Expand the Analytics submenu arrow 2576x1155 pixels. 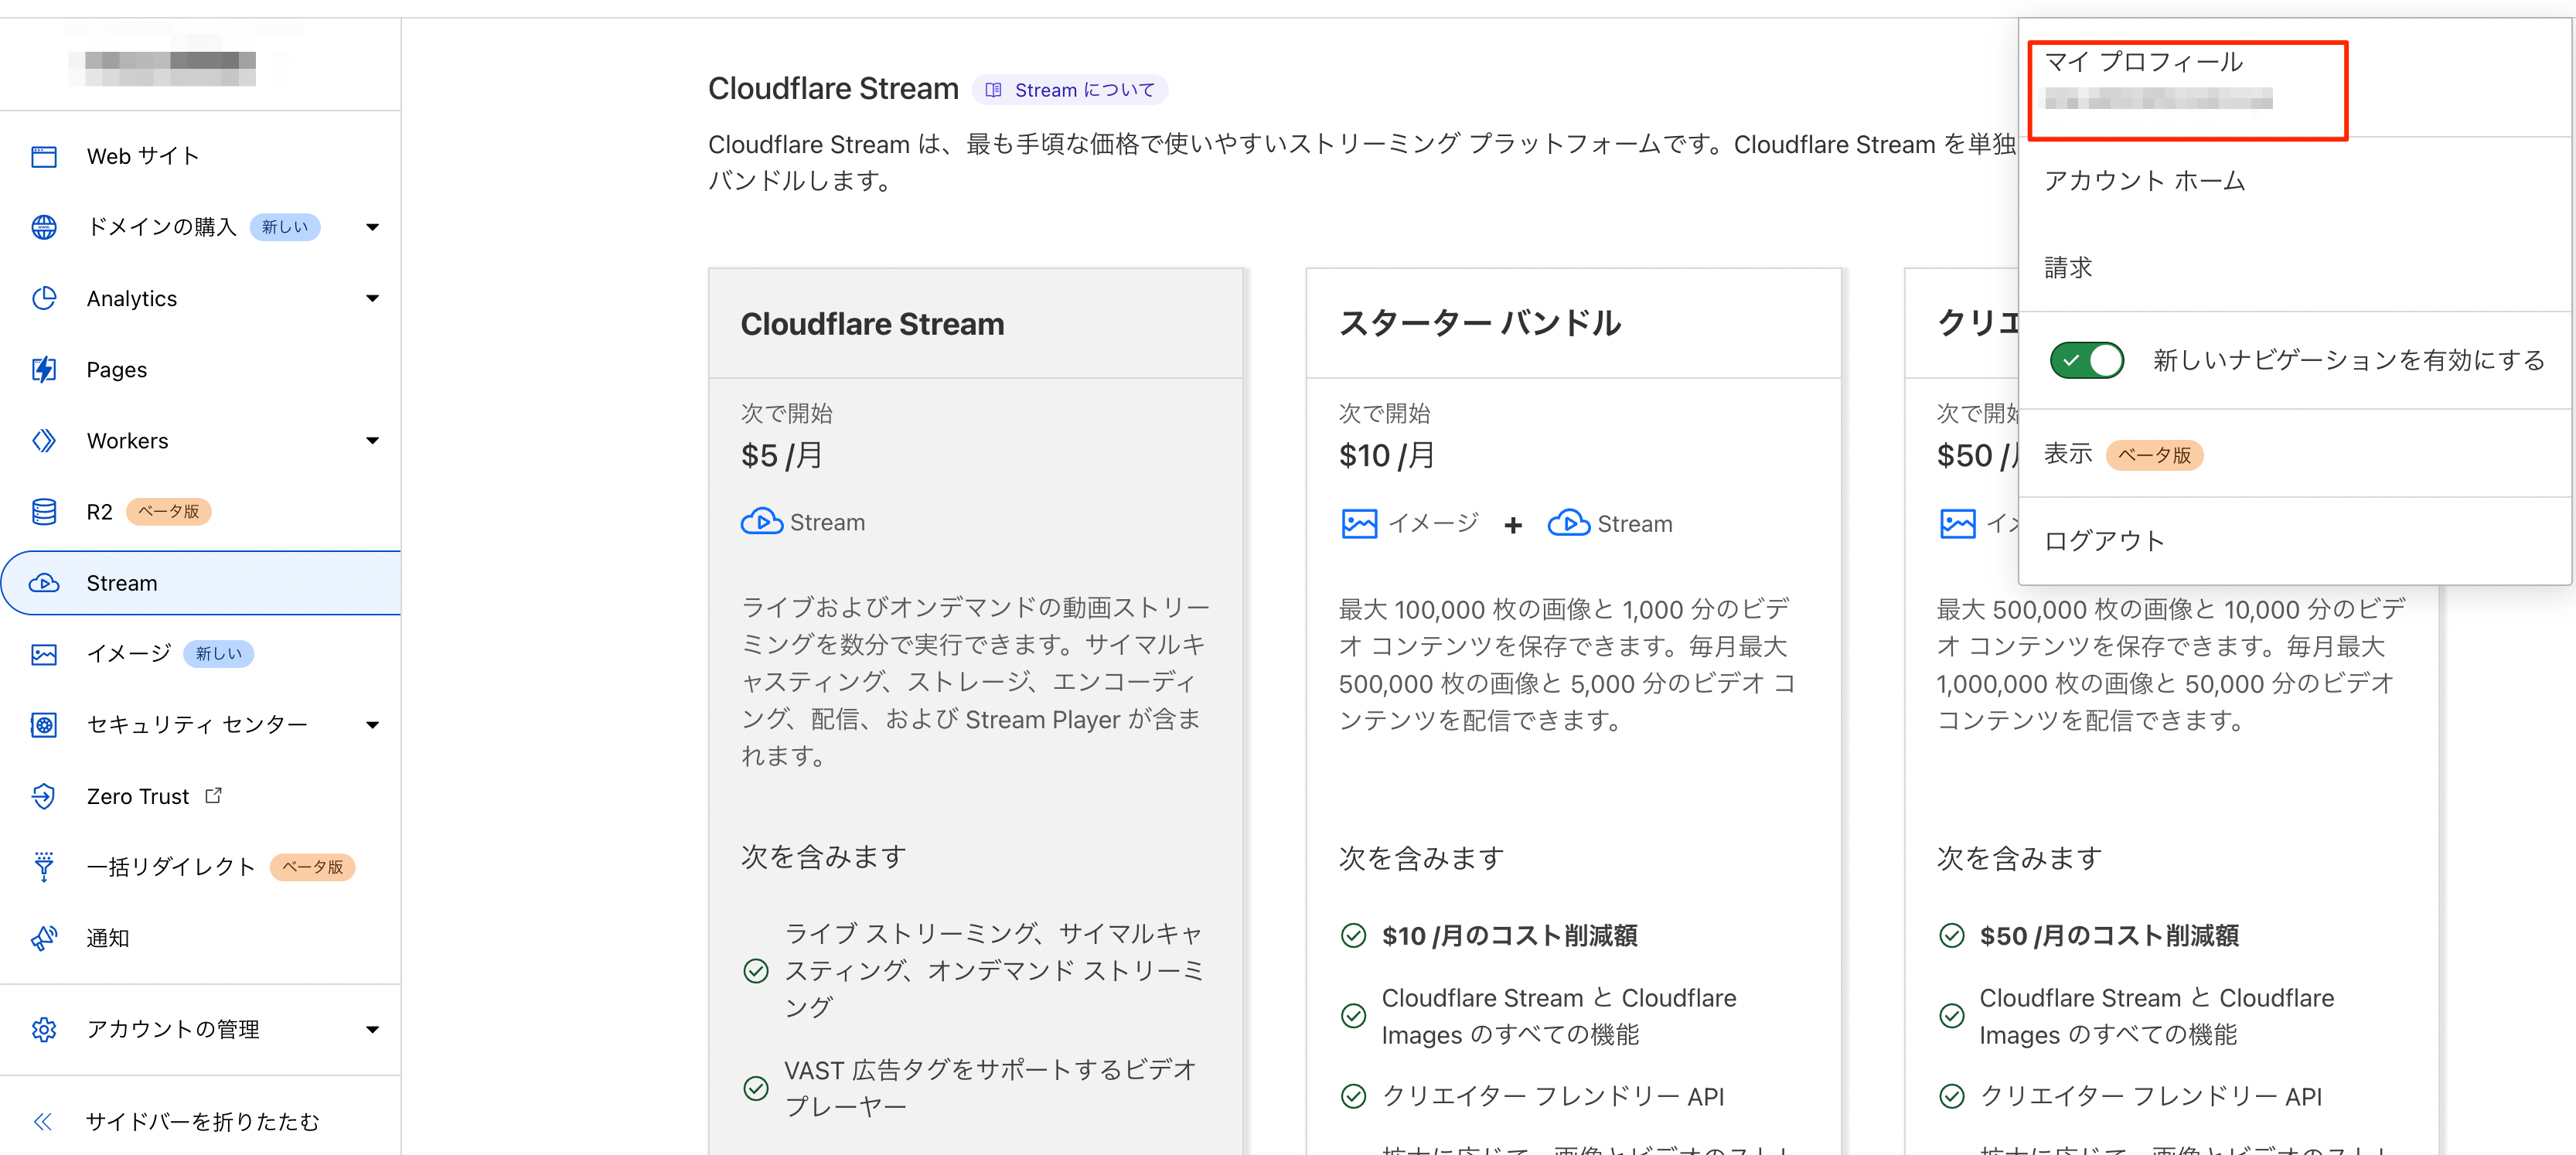372,299
